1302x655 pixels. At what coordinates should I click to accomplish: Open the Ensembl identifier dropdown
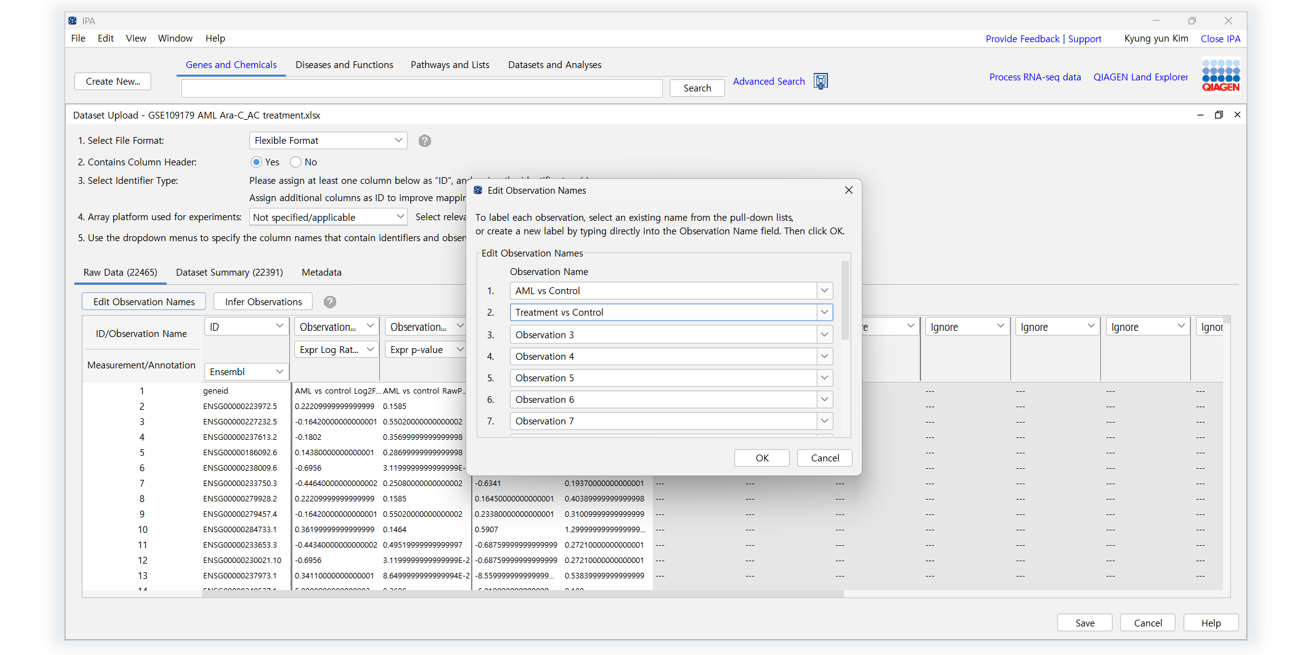(246, 372)
